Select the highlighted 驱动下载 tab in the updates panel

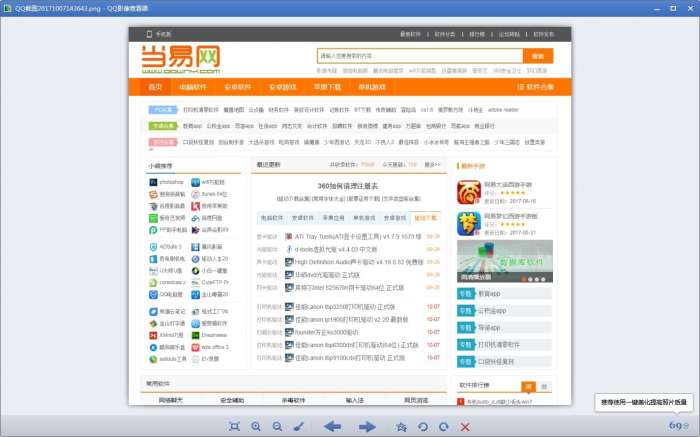(425, 218)
